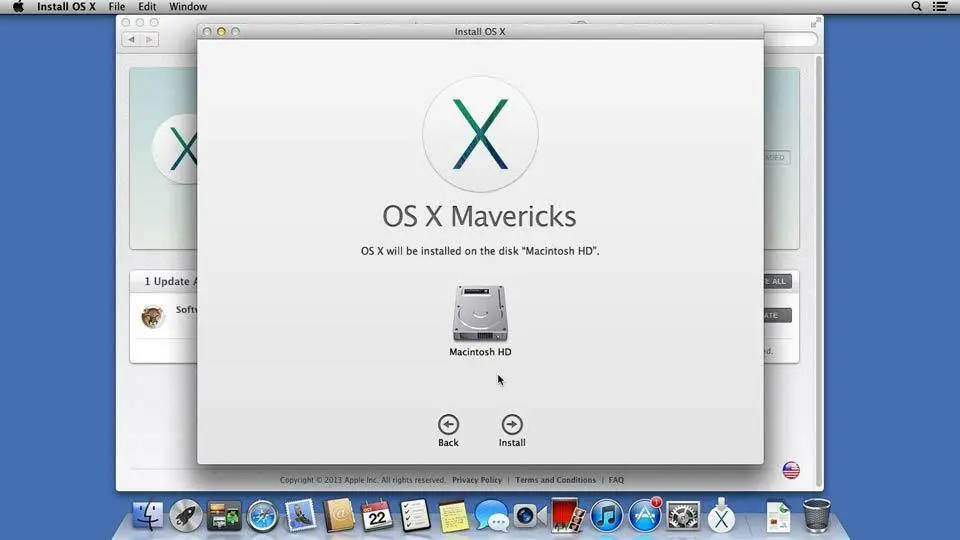Click the Mavericks X banner in App Store
Image resolution: width=960 pixels, height=540 pixels.
[x=163, y=158]
